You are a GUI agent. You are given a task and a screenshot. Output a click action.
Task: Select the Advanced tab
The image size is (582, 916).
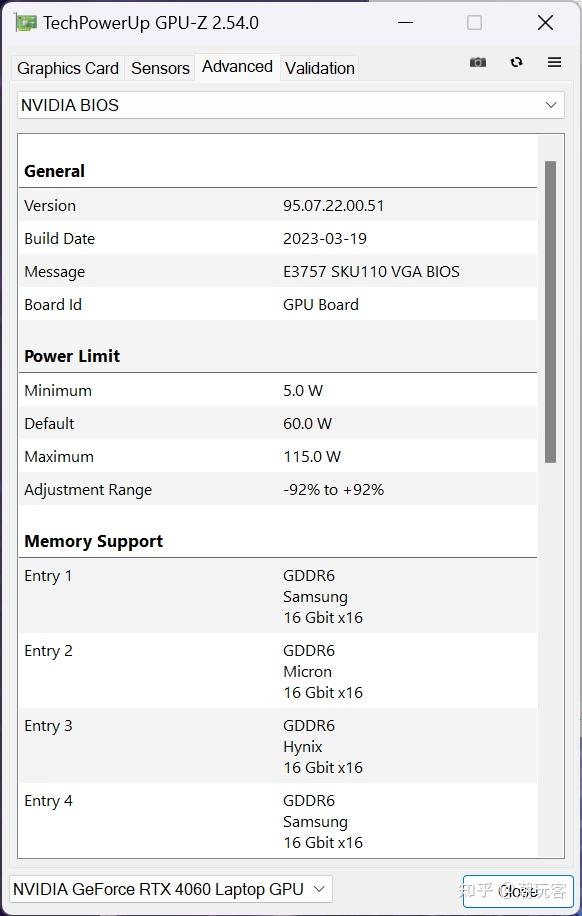pyautogui.click(x=237, y=66)
